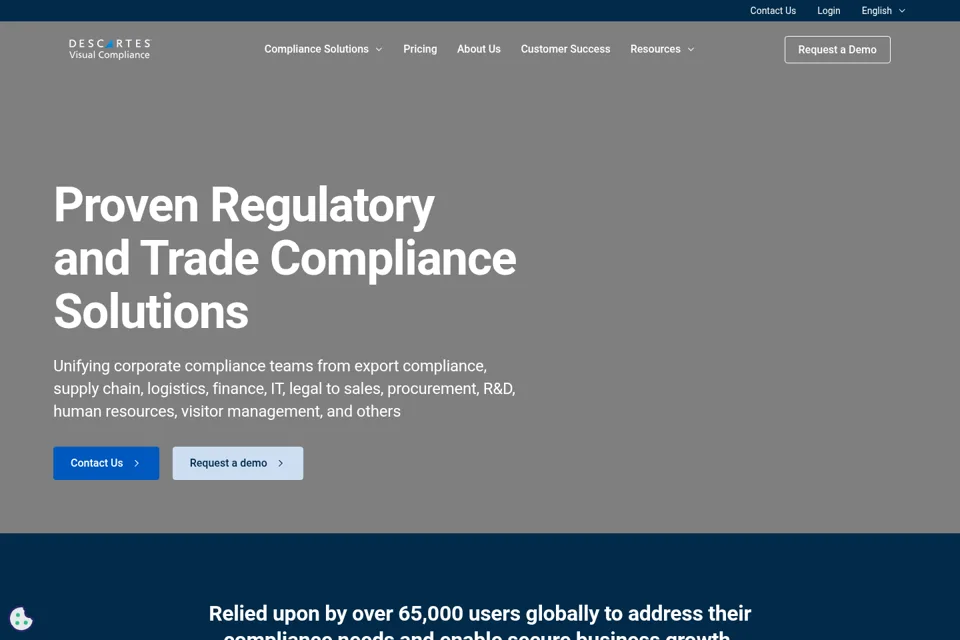
Task: Open the cookie preferences icon
Action: (x=21, y=619)
